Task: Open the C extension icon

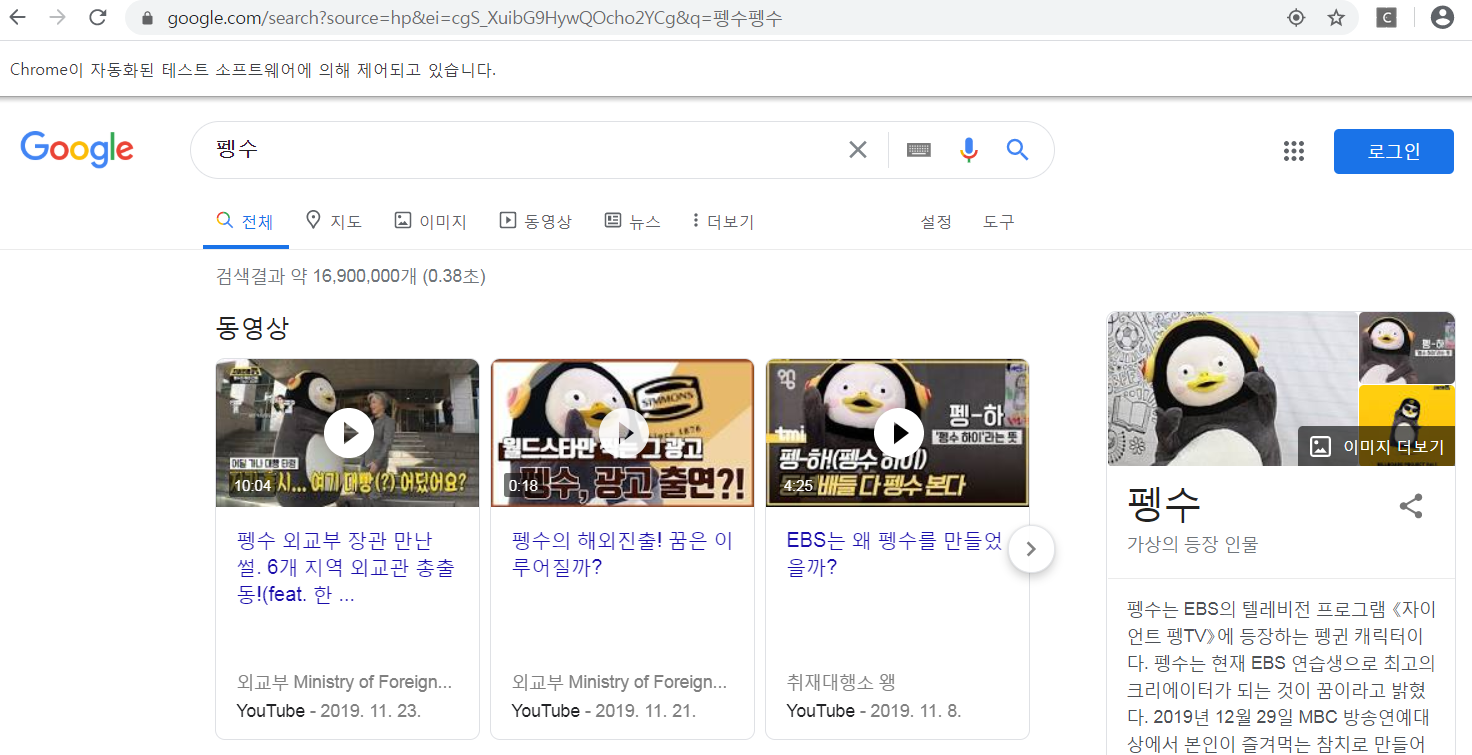Action: (1386, 17)
